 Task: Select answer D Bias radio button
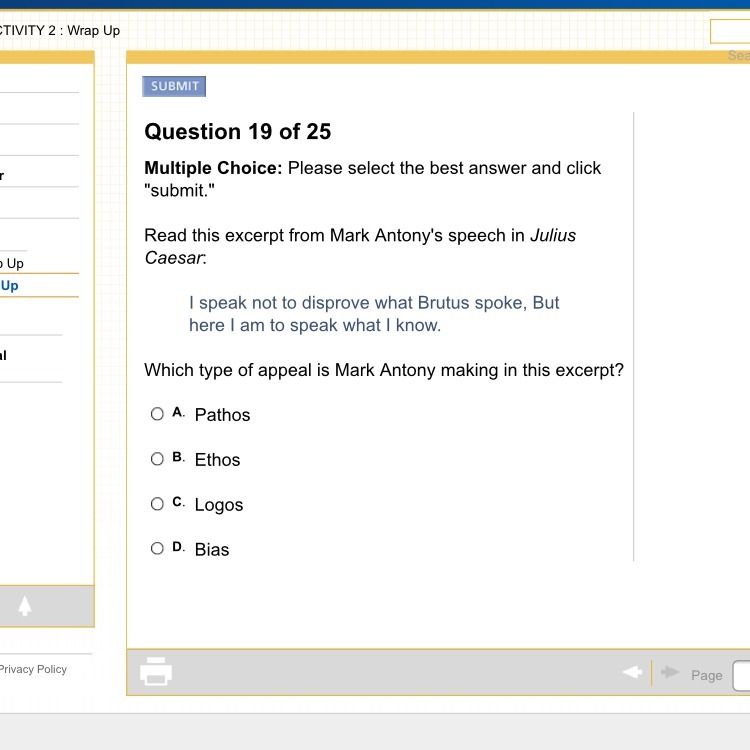point(157,548)
